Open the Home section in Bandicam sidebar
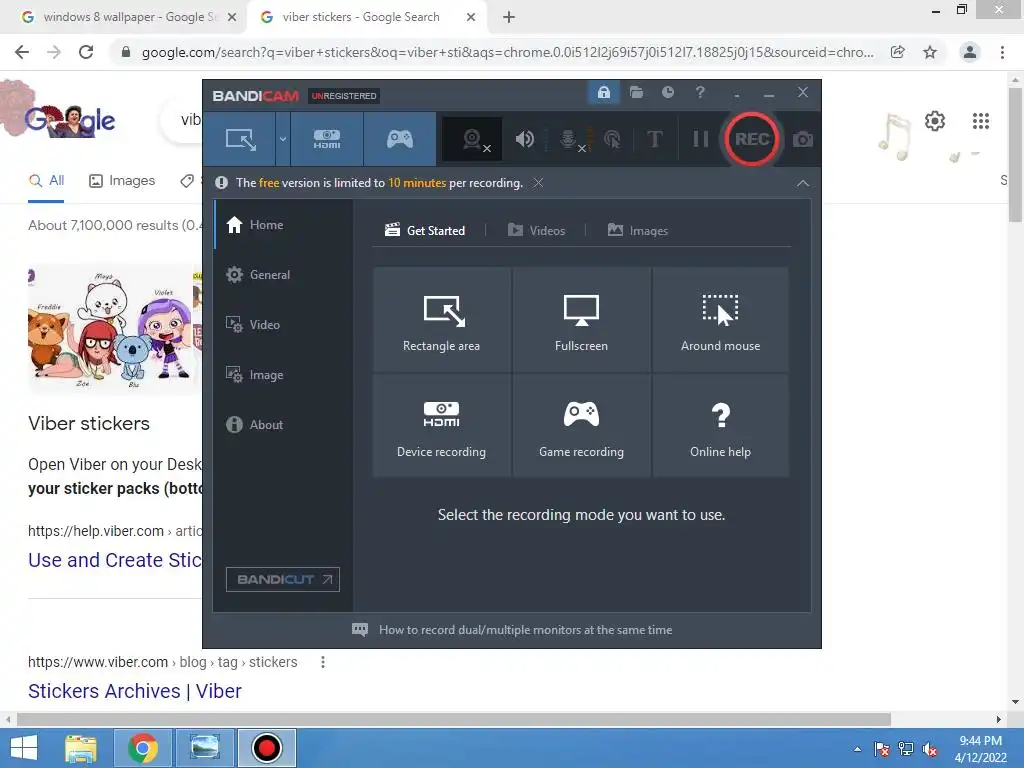1024x768 pixels. point(284,225)
